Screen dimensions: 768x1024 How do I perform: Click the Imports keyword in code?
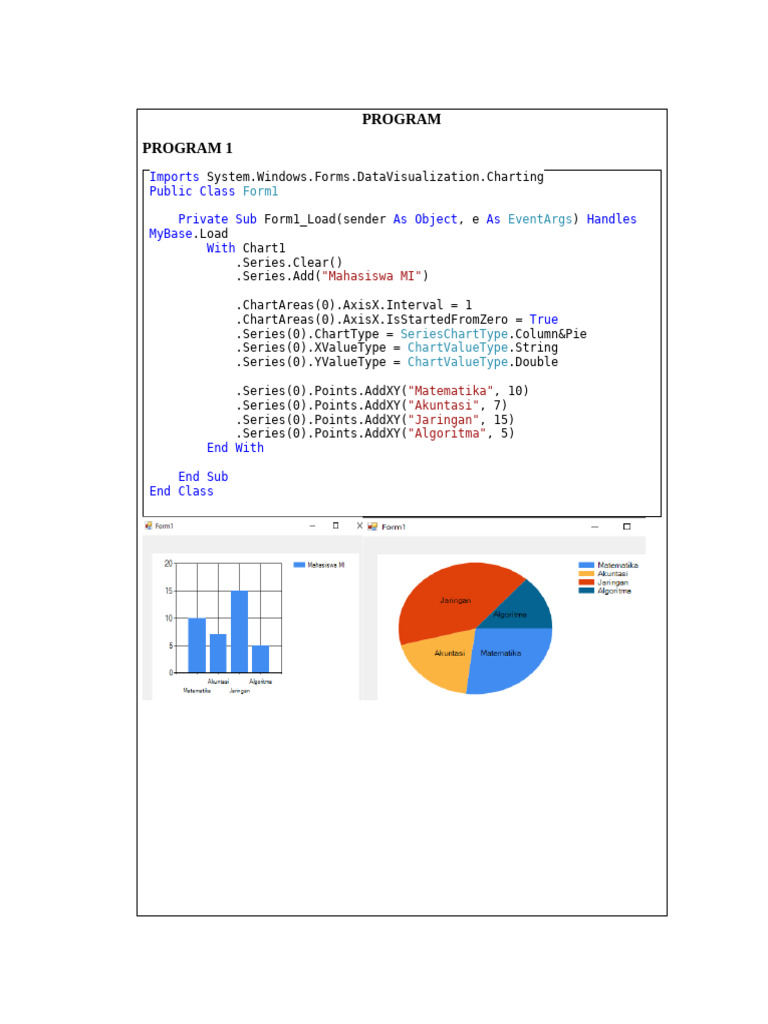pyautogui.click(x=174, y=177)
